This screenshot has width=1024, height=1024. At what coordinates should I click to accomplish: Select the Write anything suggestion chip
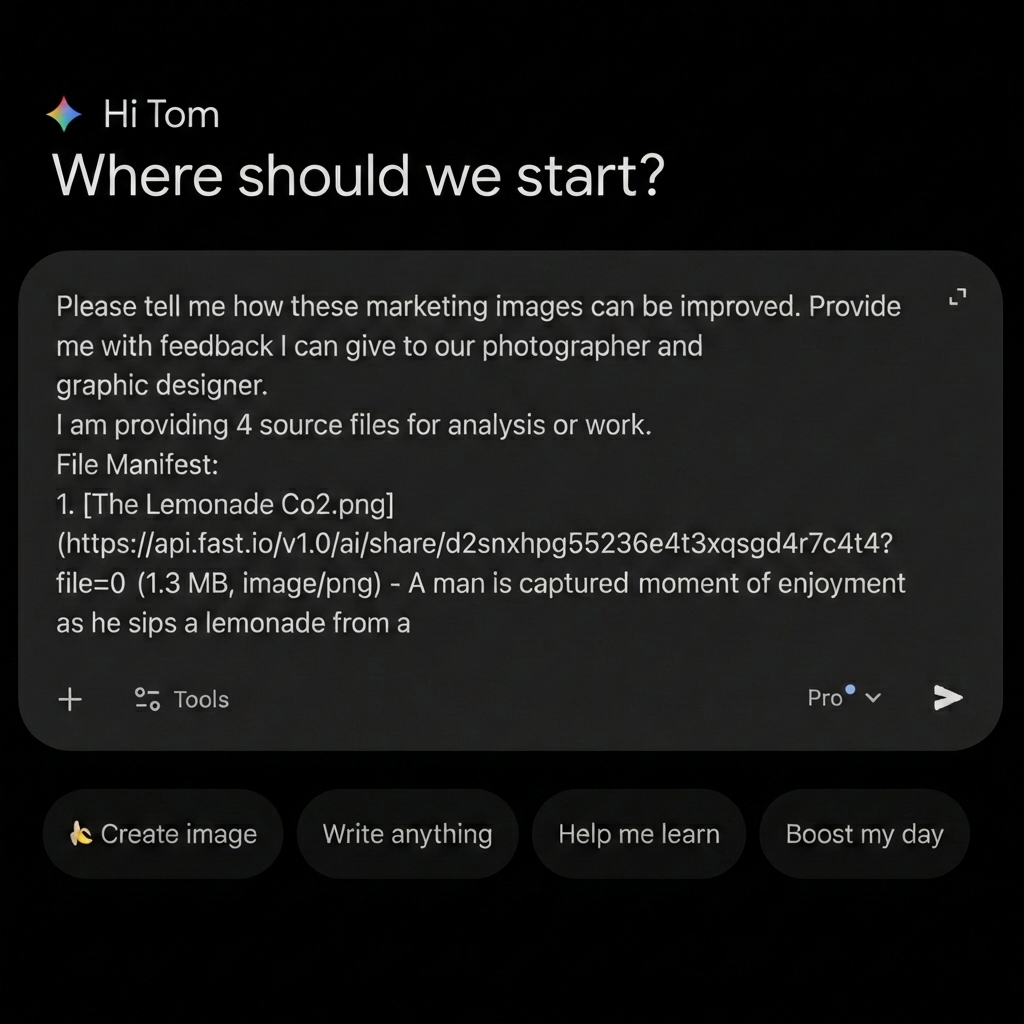[407, 834]
